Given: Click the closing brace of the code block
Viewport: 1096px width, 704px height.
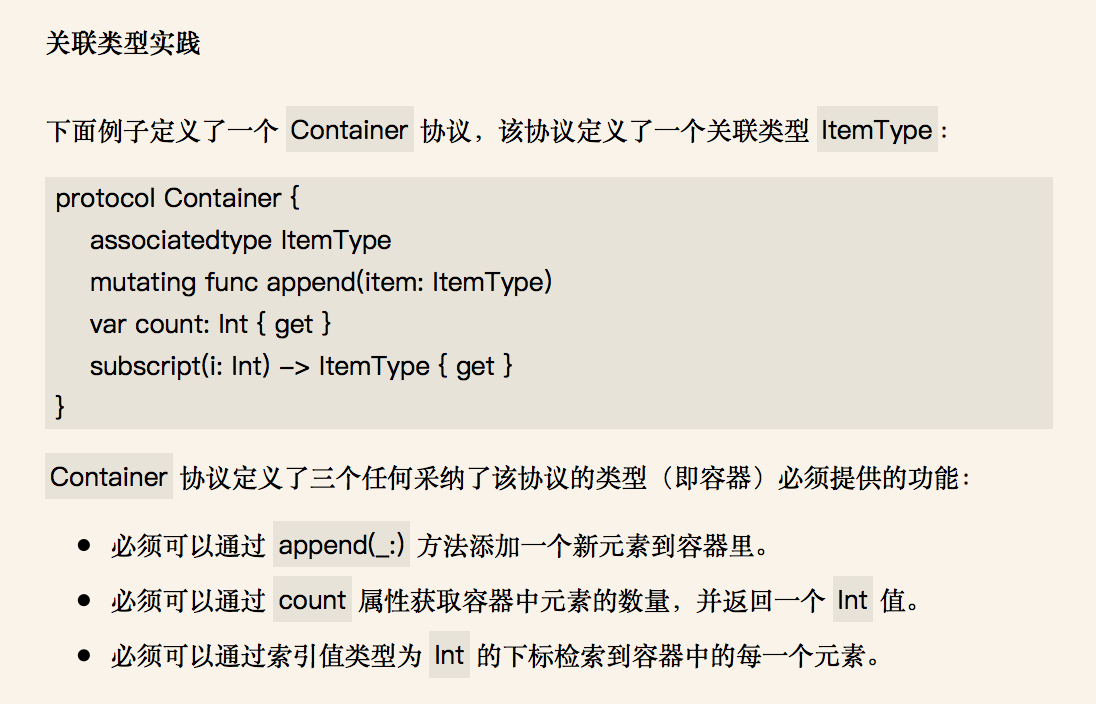Looking at the screenshot, I should pyautogui.click(x=60, y=406).
